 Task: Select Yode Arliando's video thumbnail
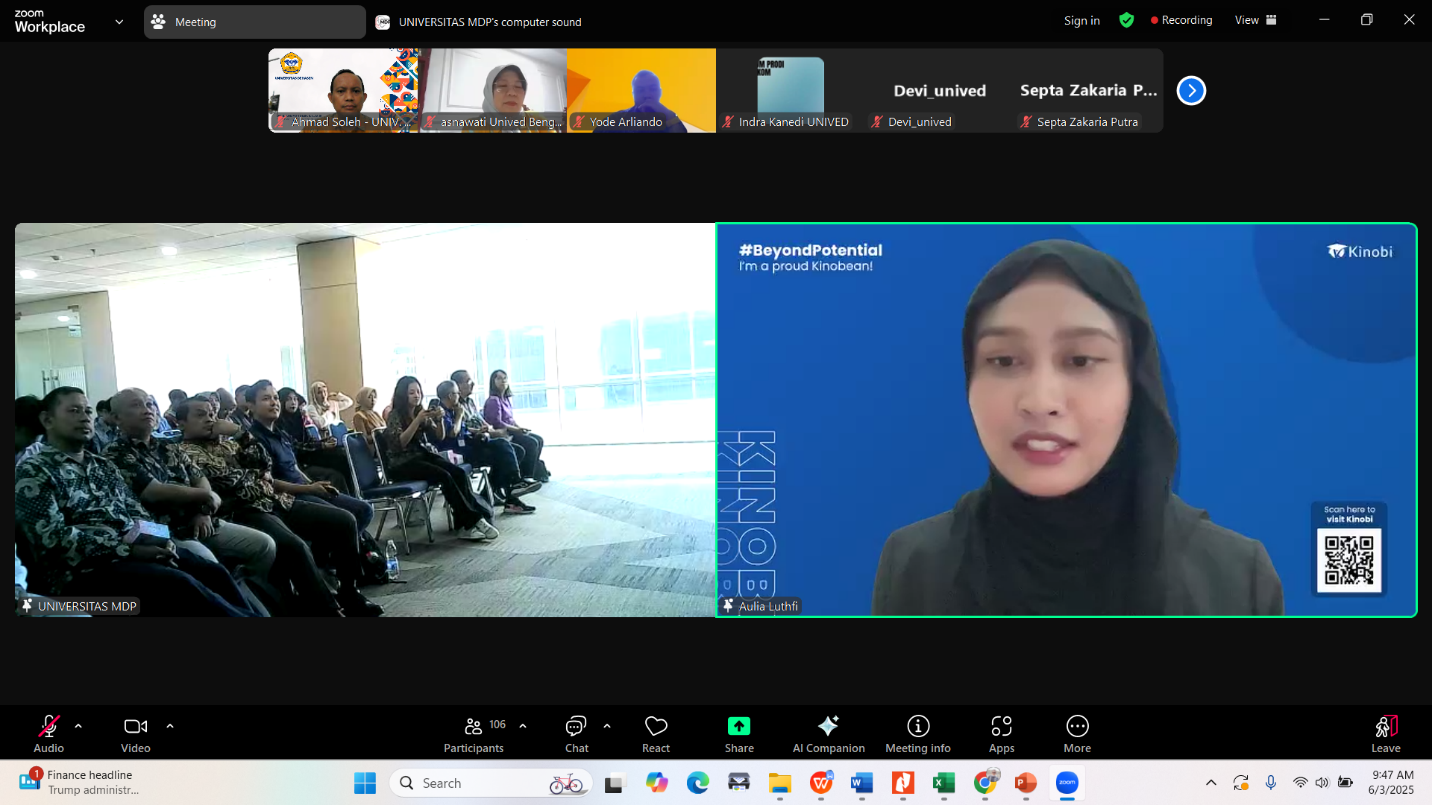tap(641, 90)
